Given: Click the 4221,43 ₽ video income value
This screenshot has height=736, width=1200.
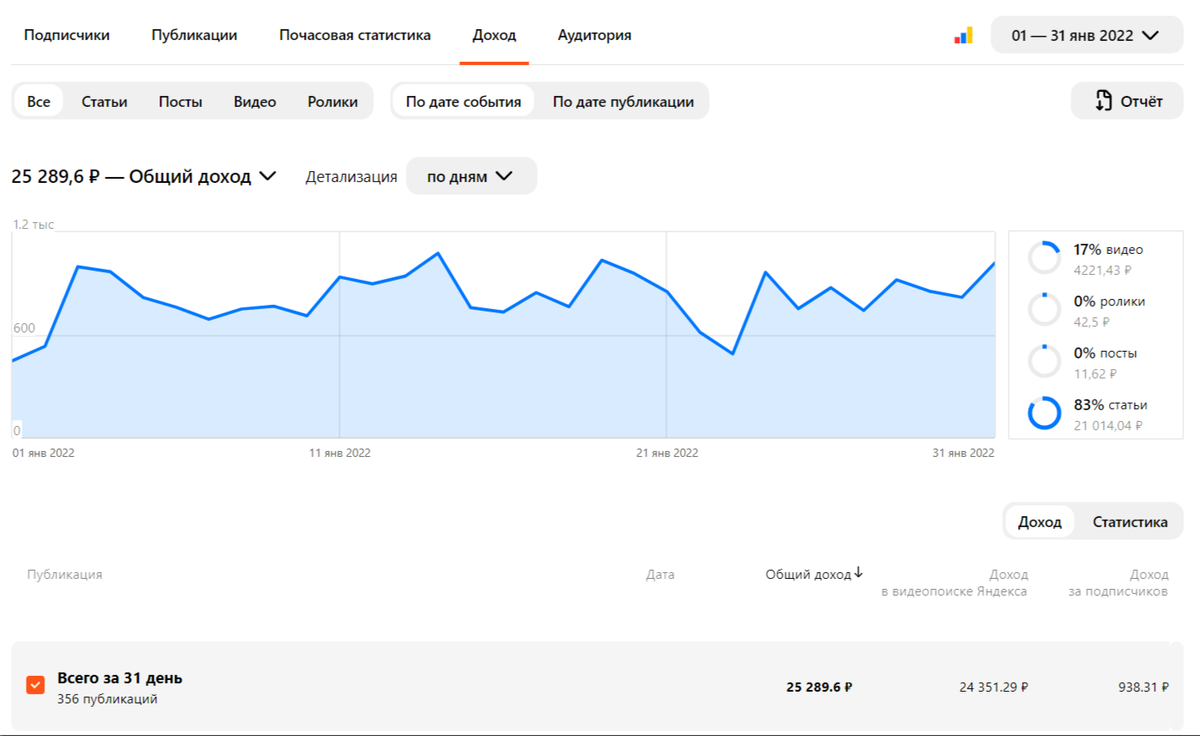Looking at the screenshot, I should [1102, 270].
